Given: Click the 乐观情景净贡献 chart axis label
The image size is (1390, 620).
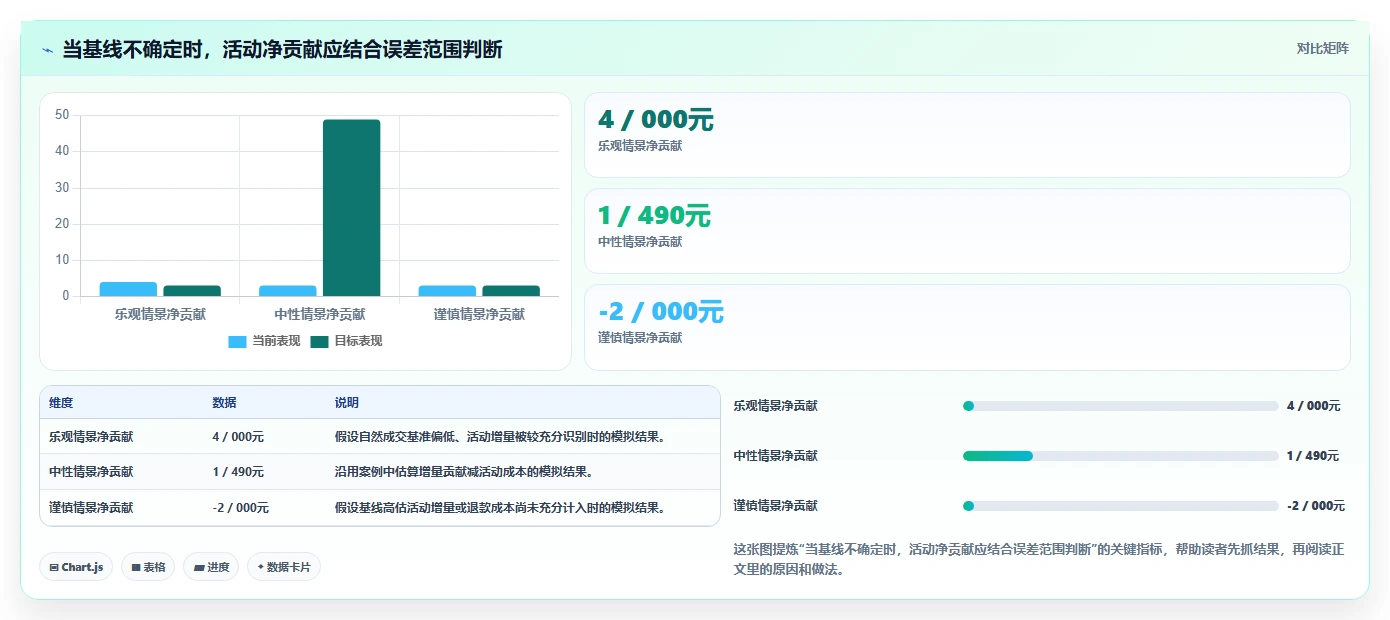Looking at the screenshot, I should pyautogui.click(x=160, y=314).
